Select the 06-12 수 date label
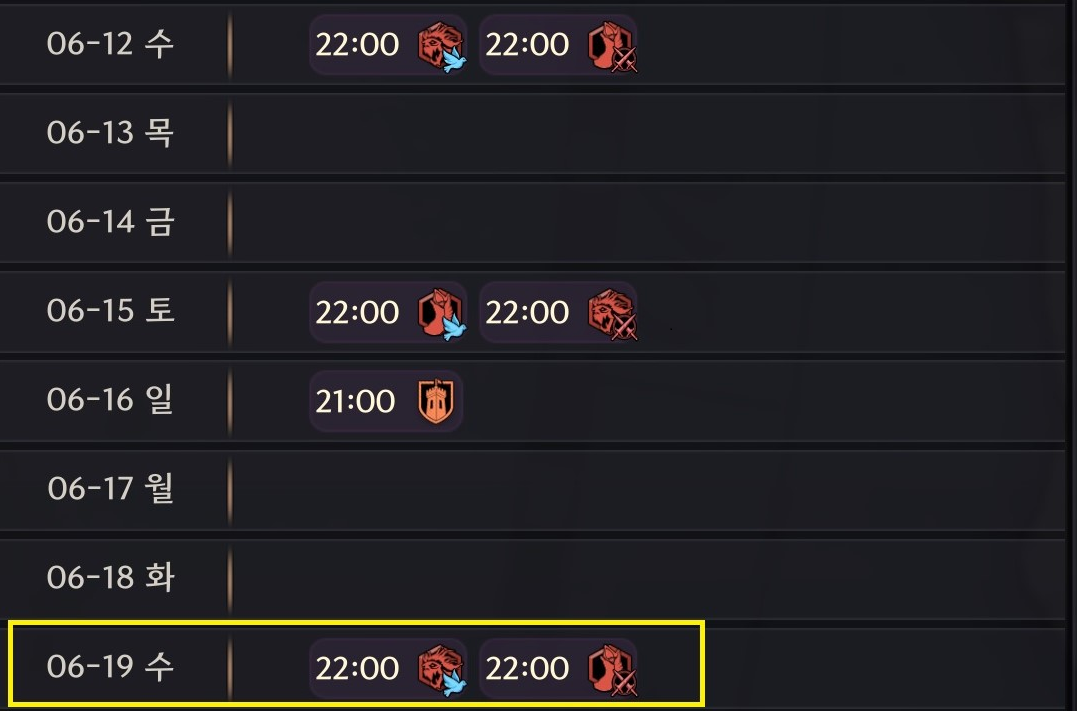 [110, 44]
